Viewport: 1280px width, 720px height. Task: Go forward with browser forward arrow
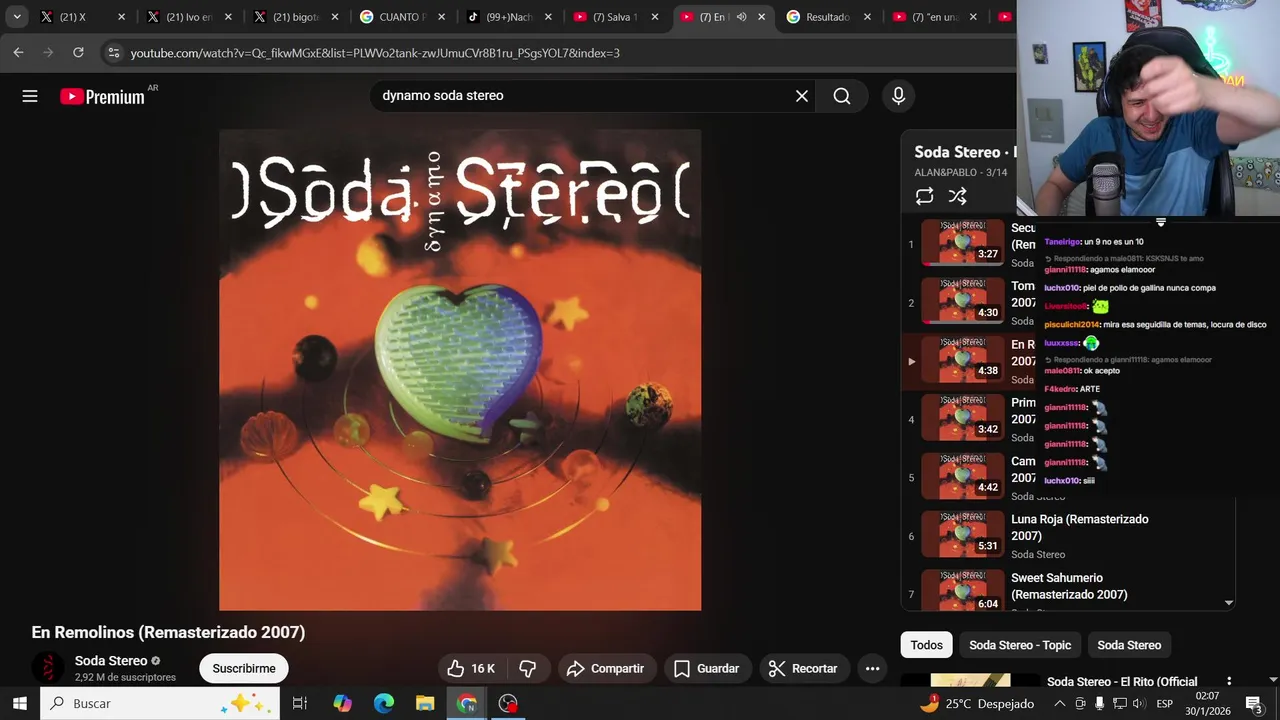48,52
